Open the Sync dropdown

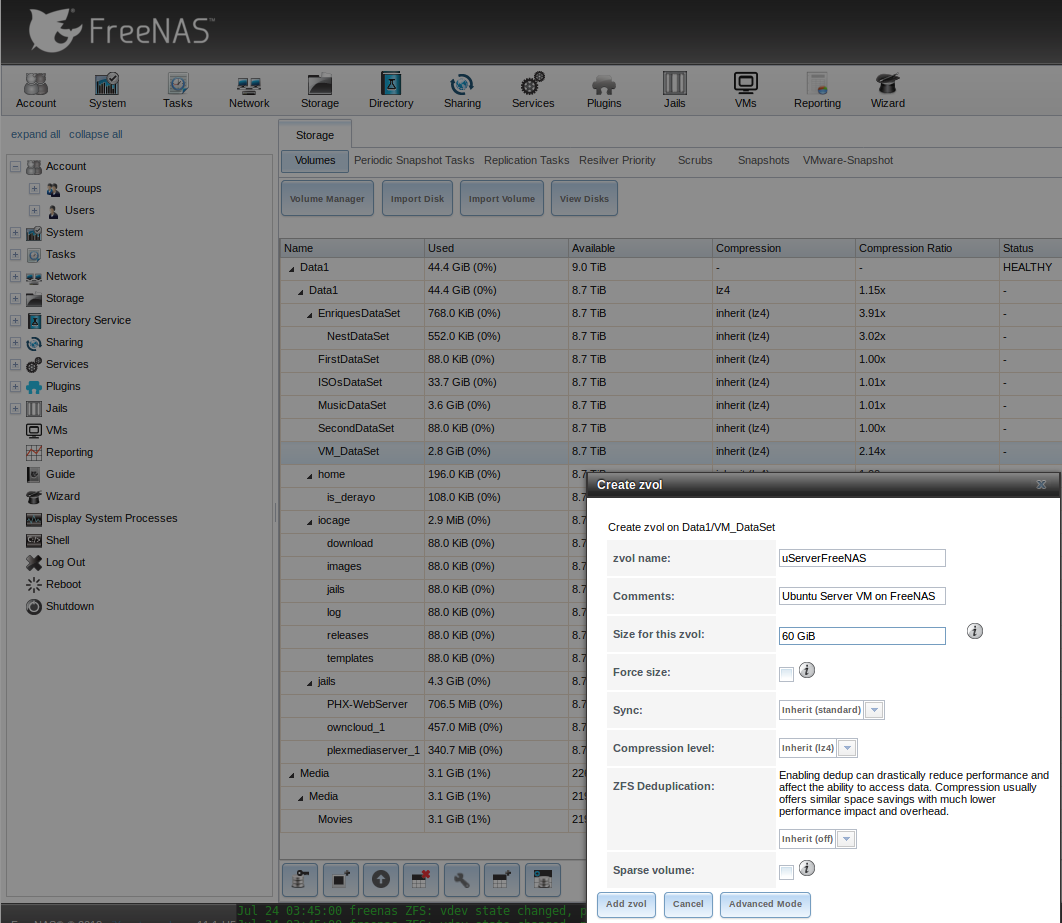831,710
